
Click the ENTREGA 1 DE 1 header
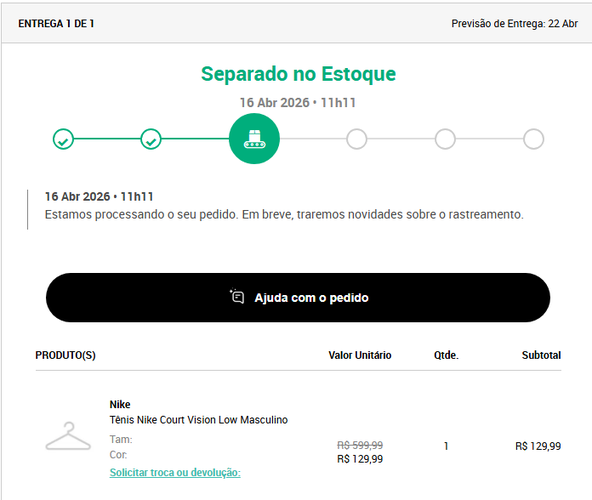(56, 24)
